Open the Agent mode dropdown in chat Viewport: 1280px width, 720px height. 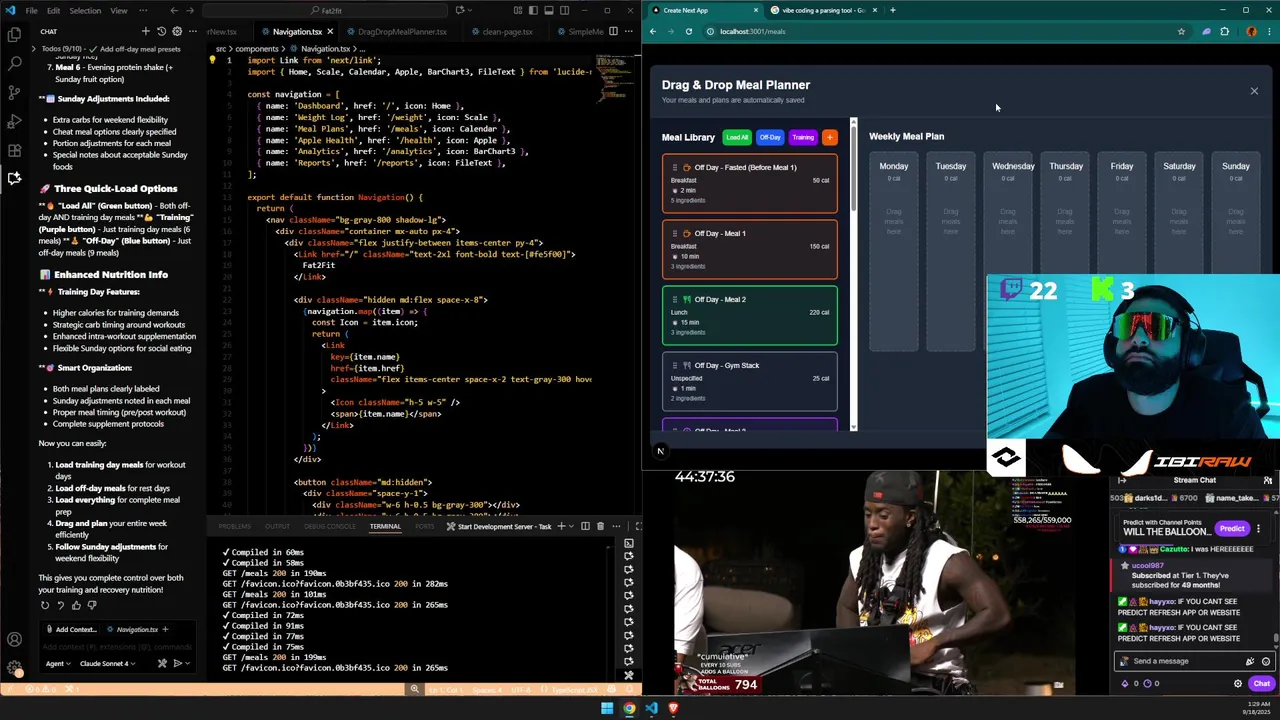(x=56, y=663)
